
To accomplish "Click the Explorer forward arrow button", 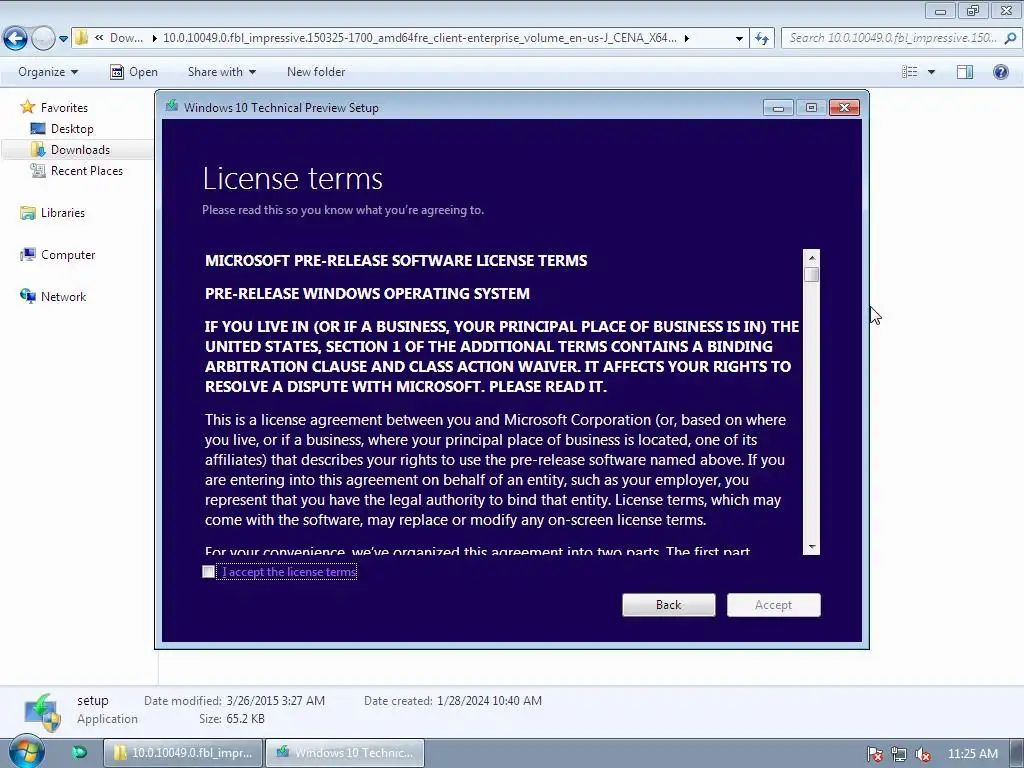I will [x=43, y=39].
